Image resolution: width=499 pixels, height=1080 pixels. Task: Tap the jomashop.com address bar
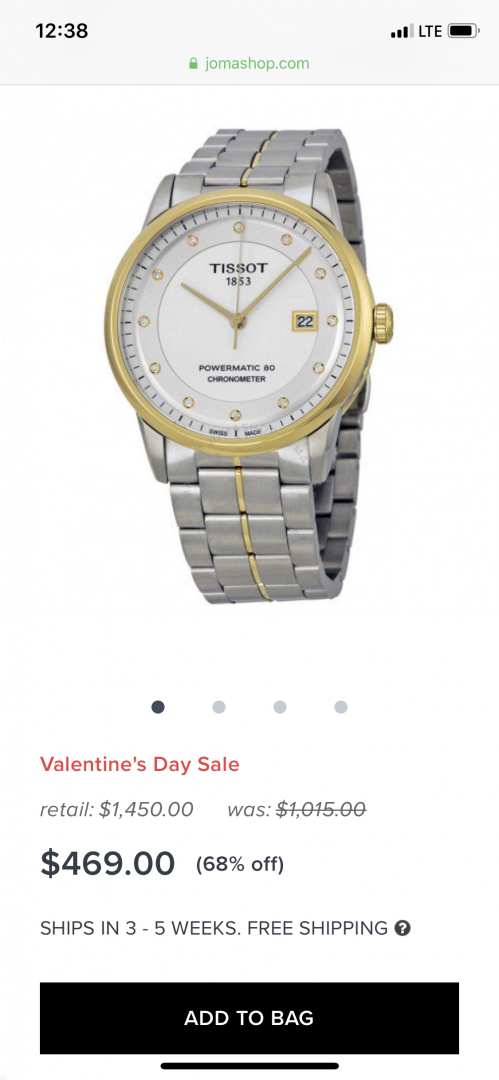tap(250, 64)
